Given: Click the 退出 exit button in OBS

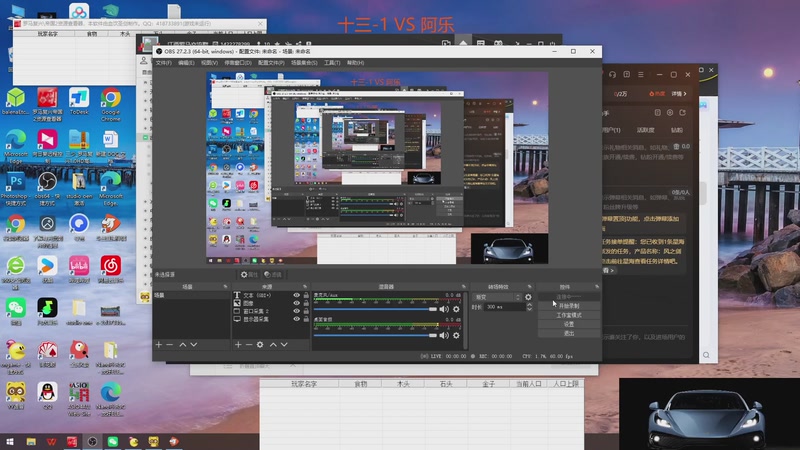Looking at the screenshot, I should point(569,333).
